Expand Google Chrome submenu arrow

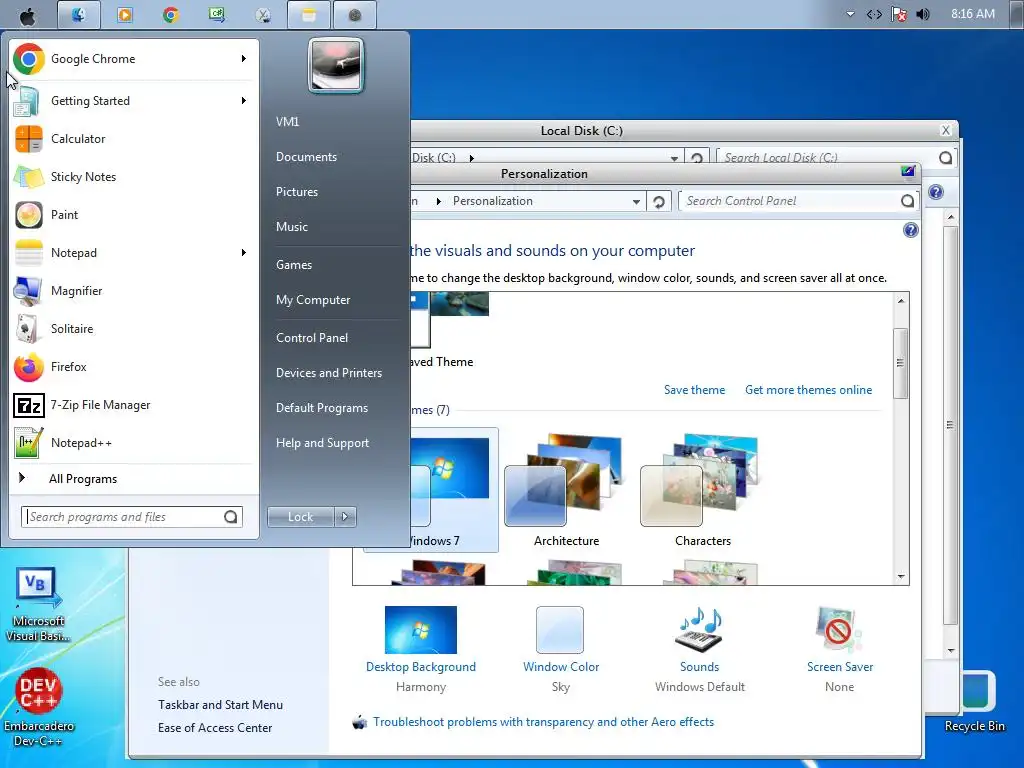pyautogui.click(x=244, y=59)
